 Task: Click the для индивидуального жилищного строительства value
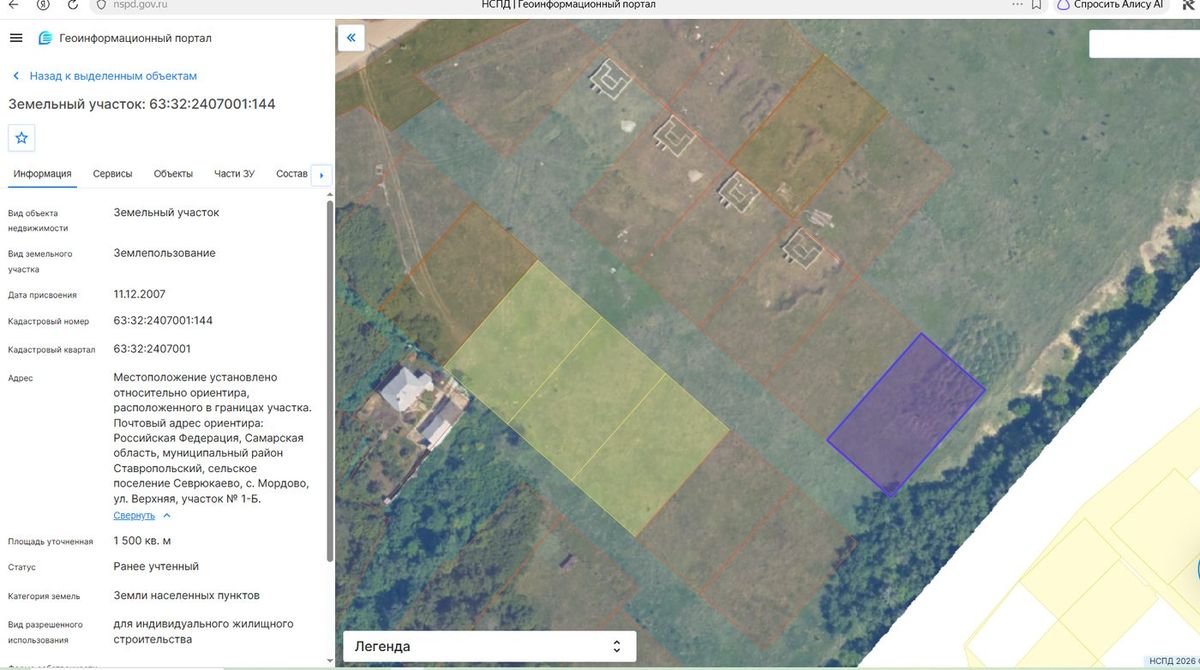pos(204,631)
